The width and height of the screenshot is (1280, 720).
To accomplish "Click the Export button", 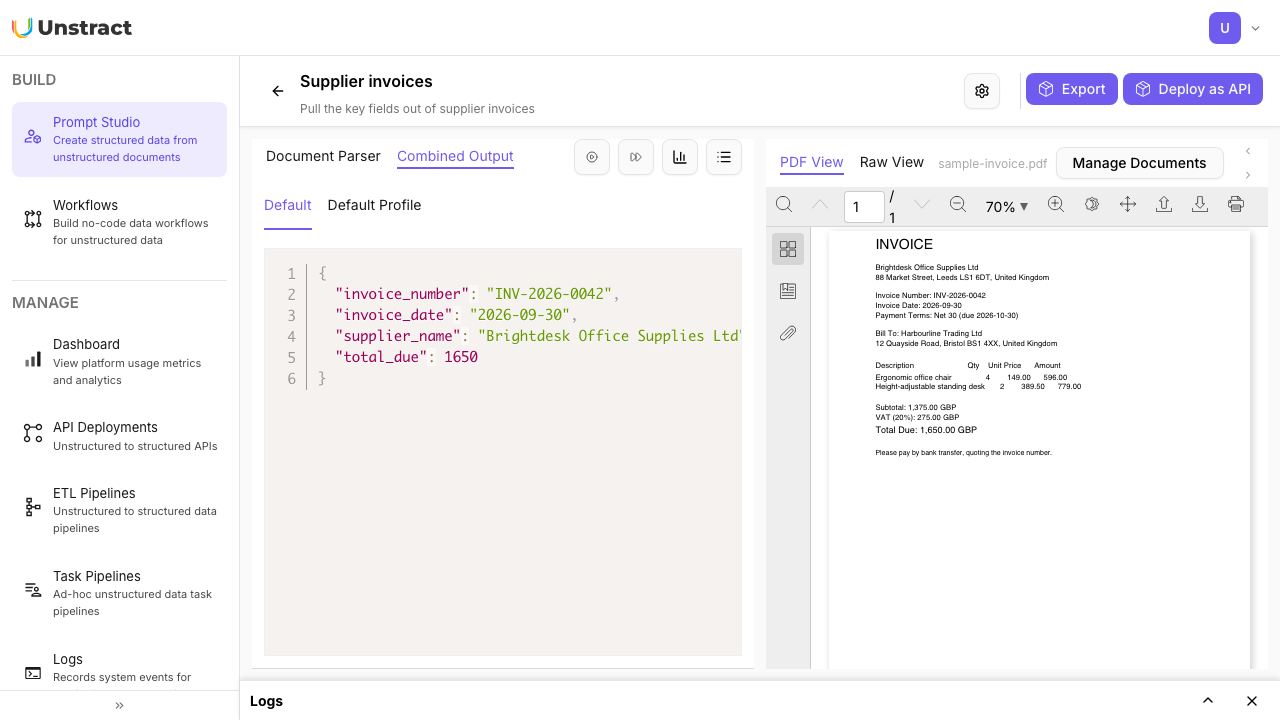I will pos(1072,89).
